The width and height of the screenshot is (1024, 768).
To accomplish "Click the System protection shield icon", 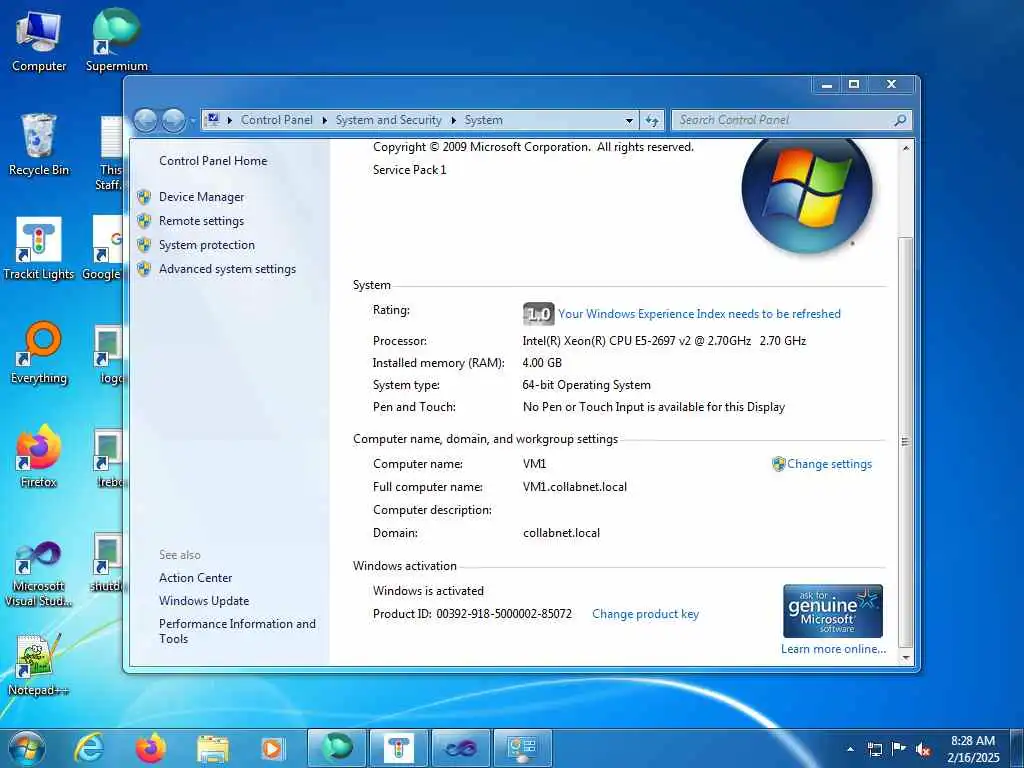I will pos(144,245).
